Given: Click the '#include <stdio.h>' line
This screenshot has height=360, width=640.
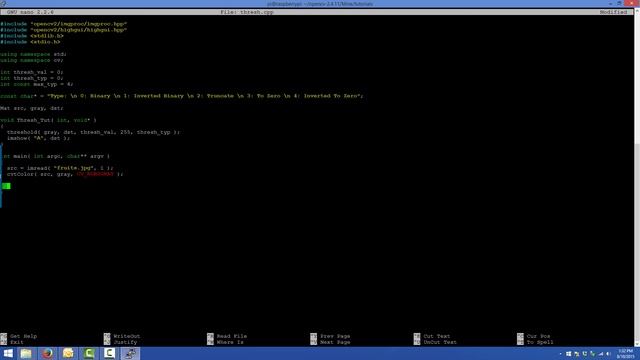Looking at the screenshot, I should pyautogui.click(x=30, y=42).
